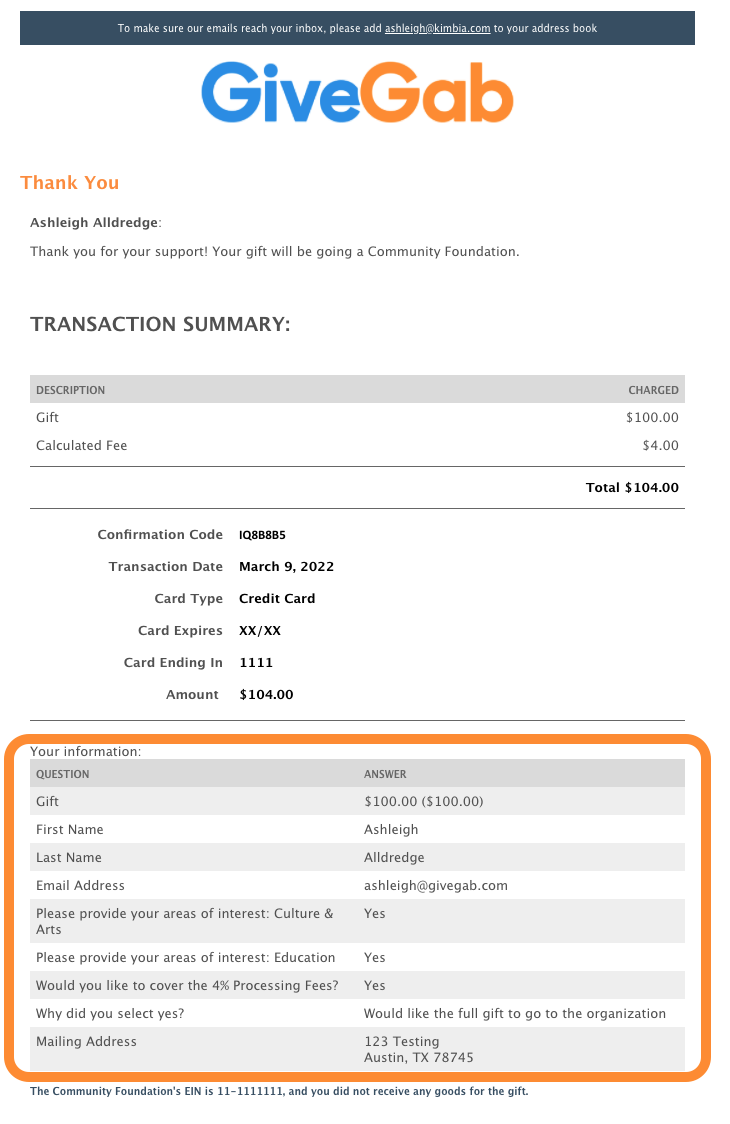This screenshot has height=1124, width=730.
Task: Click the CHARGED column header
Action: click(653, 390)
